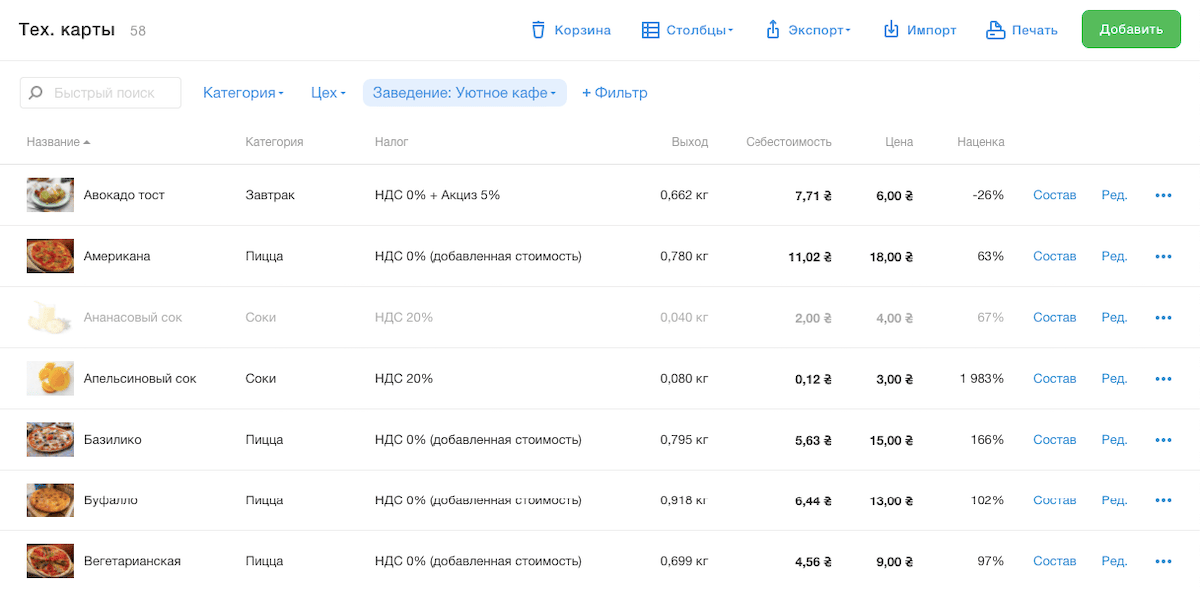The height and width of the screenshot is (590, 1200).
Task: Sort the table by Название column header
Action: [54, 142]
